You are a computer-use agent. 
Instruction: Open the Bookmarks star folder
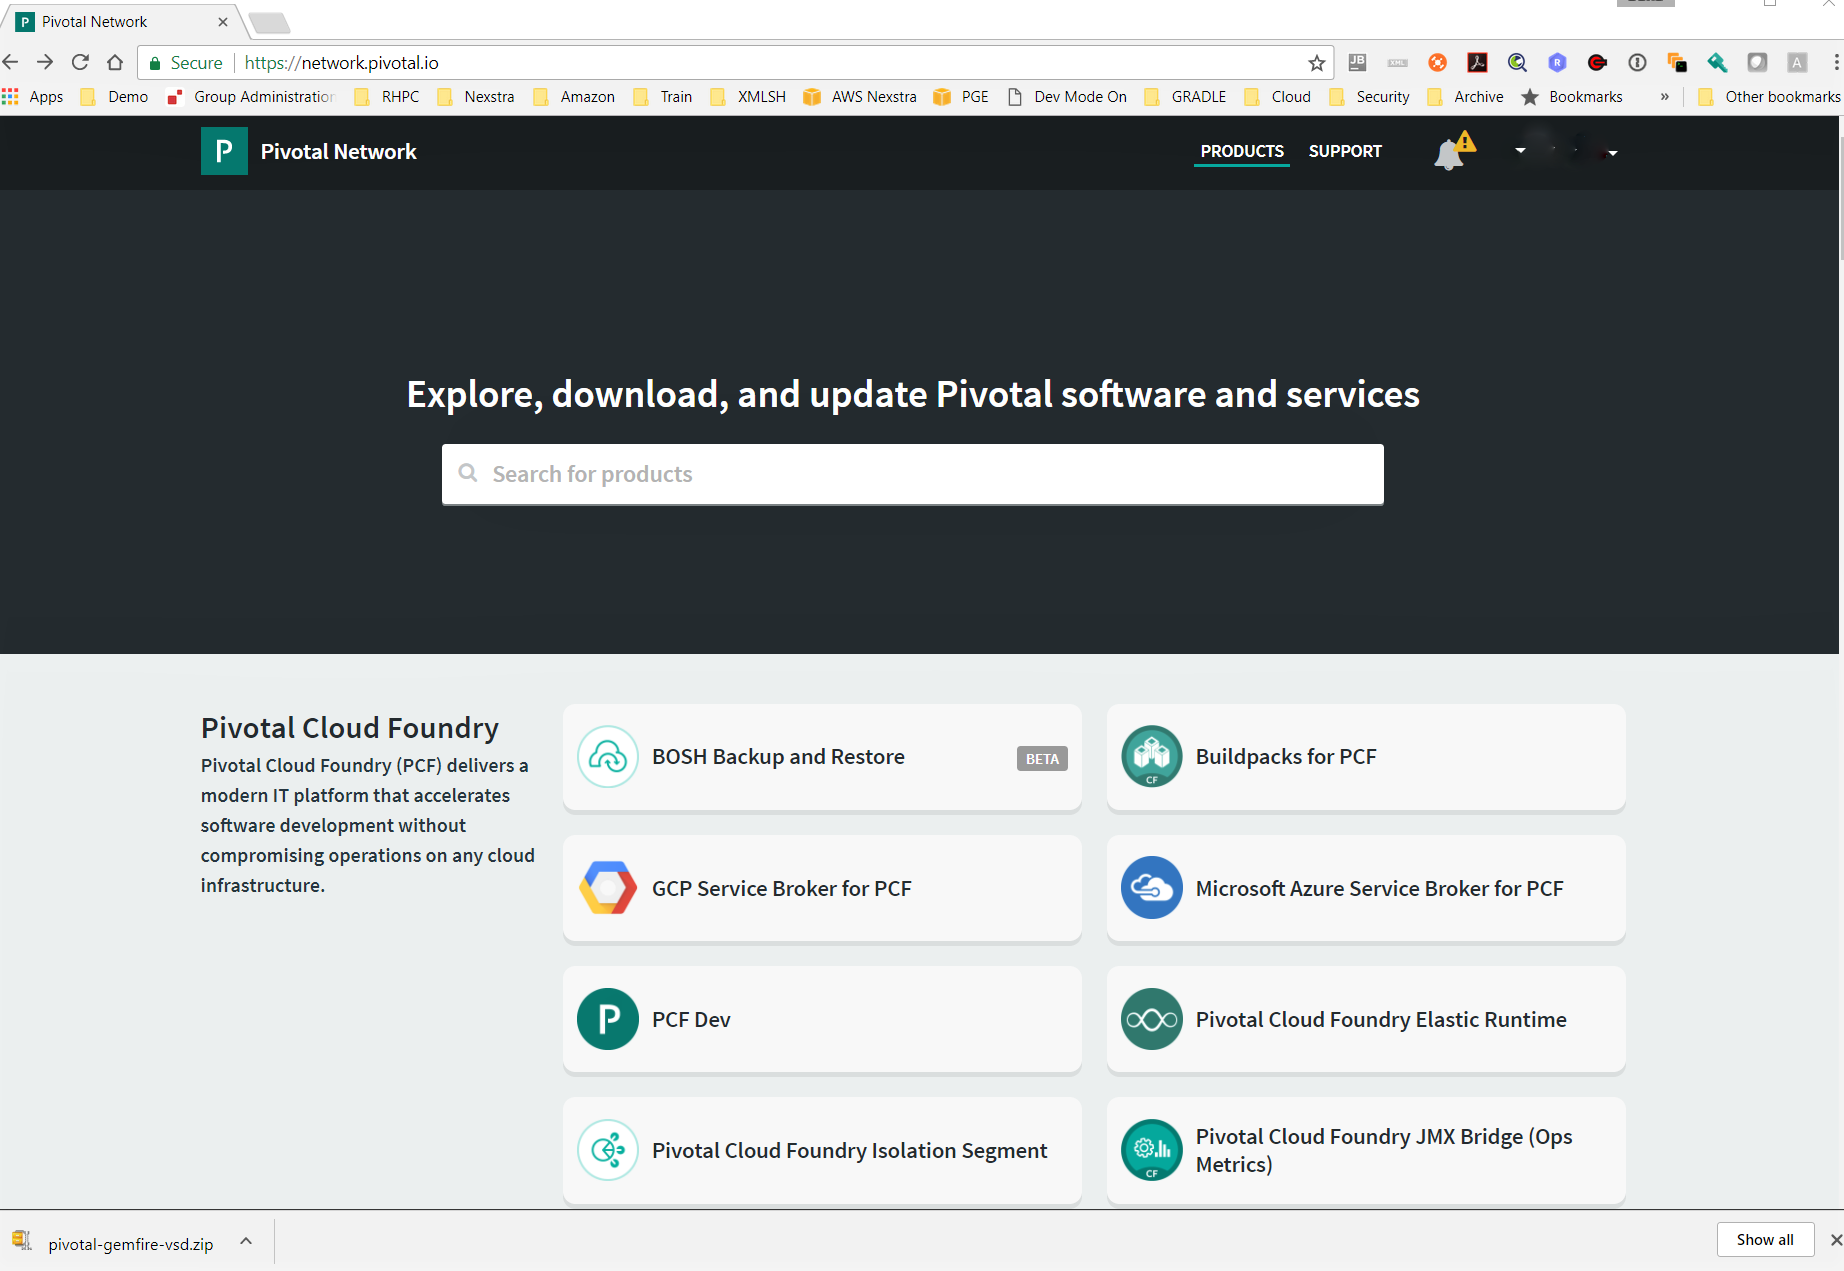click(x=1572, y=97)
